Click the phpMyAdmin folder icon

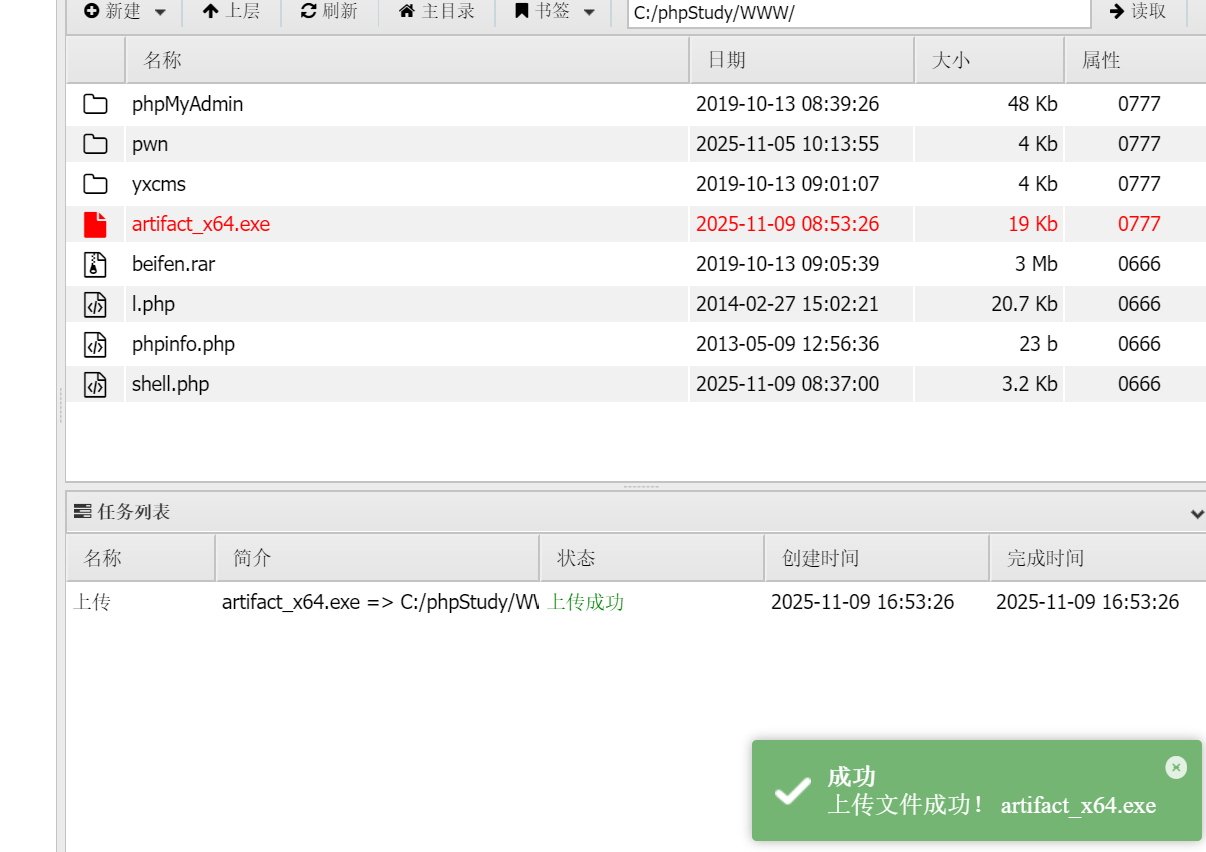(x=95, y=104)
